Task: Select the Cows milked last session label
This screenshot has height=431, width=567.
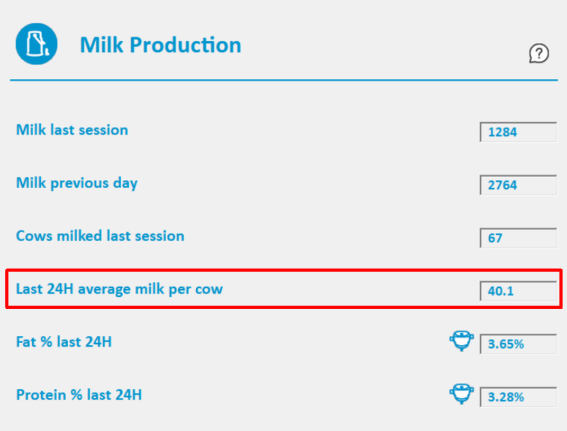Action: 100,236
